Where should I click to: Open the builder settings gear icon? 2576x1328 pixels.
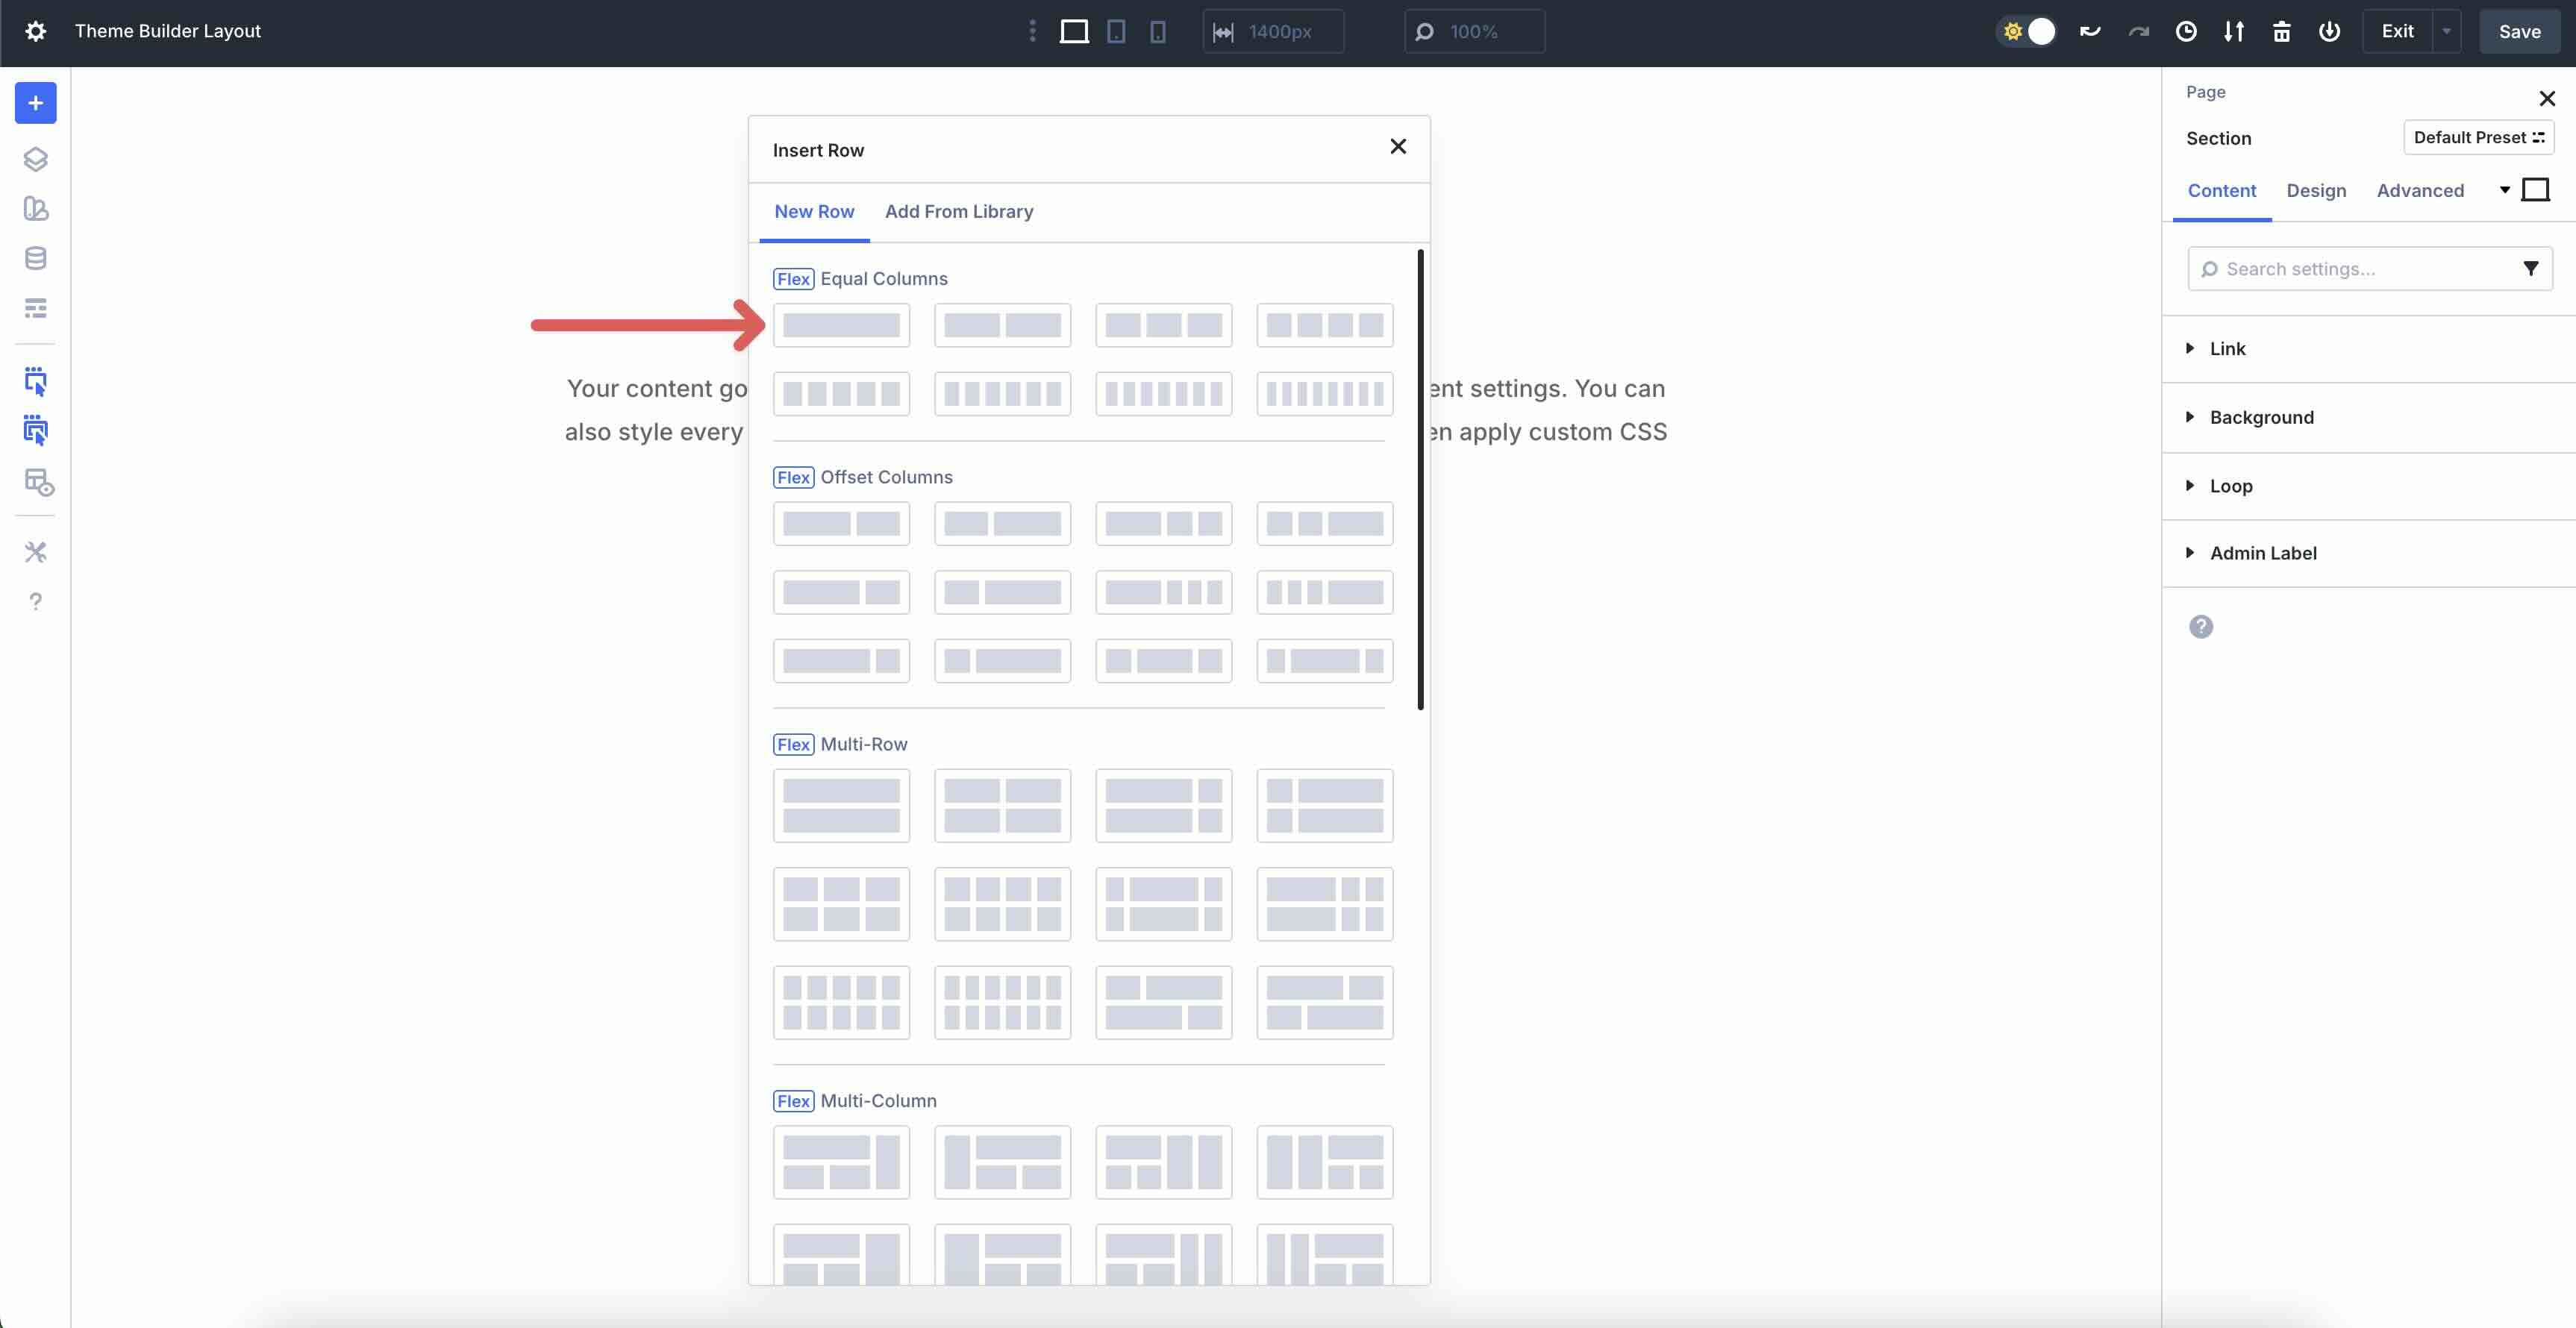point(35,31)
